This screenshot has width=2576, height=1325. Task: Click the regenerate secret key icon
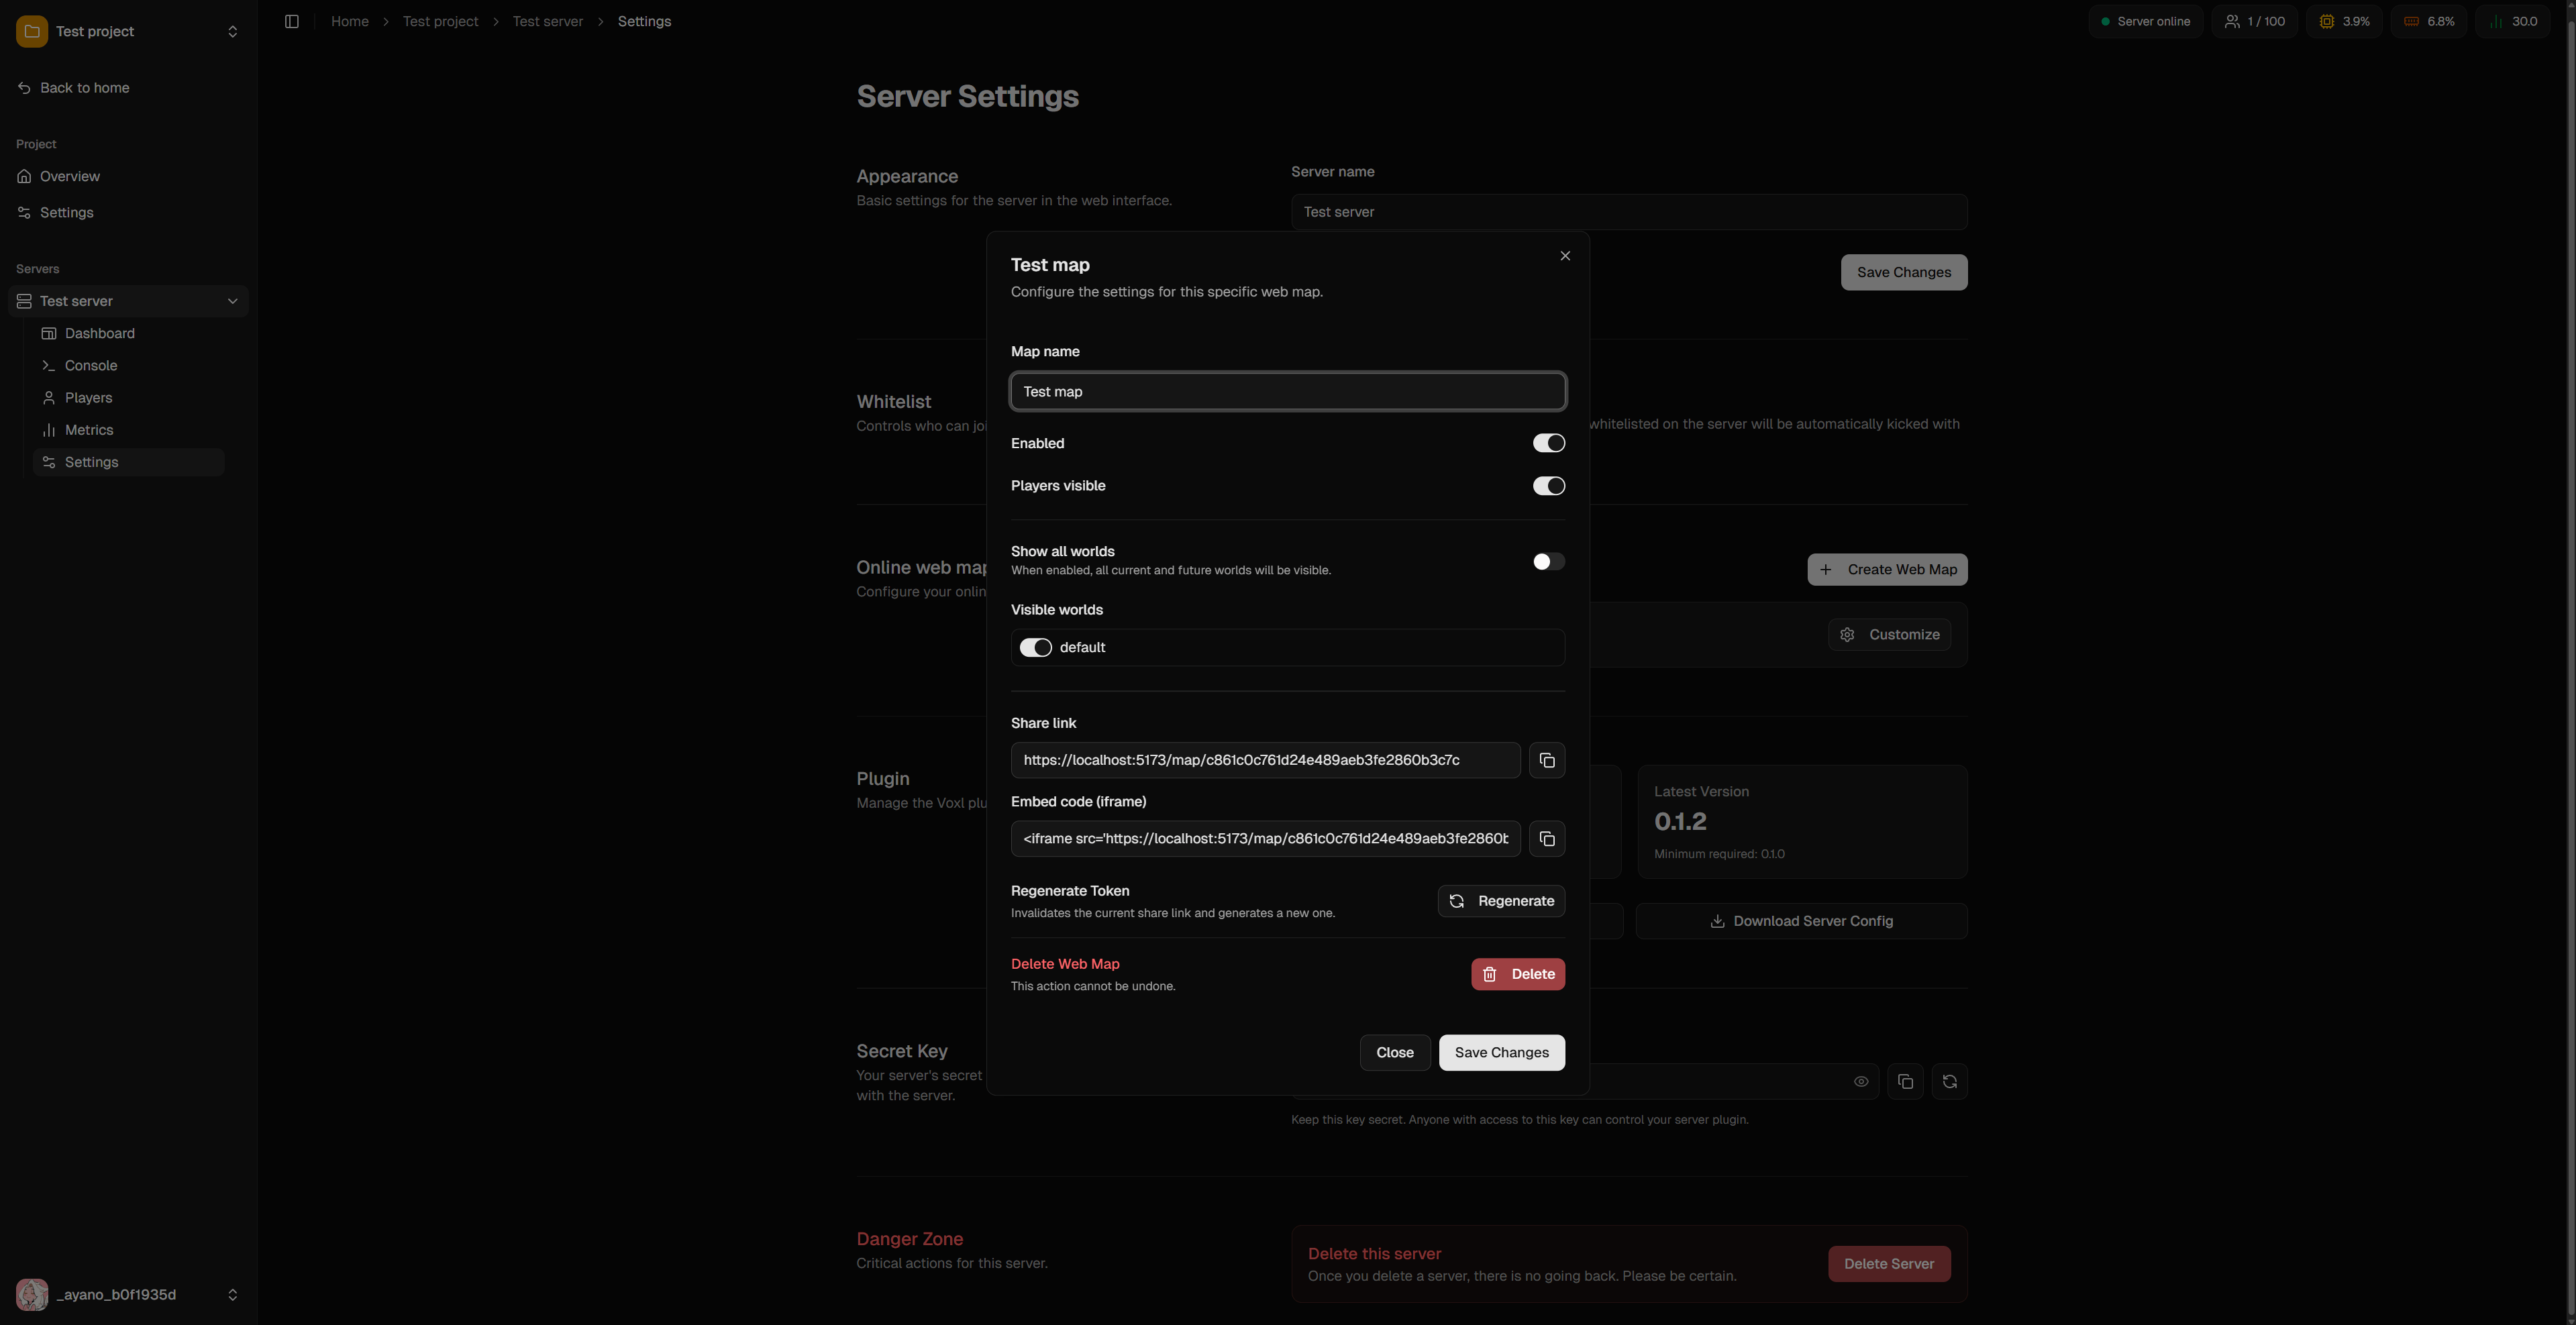pos(1949,1081)
